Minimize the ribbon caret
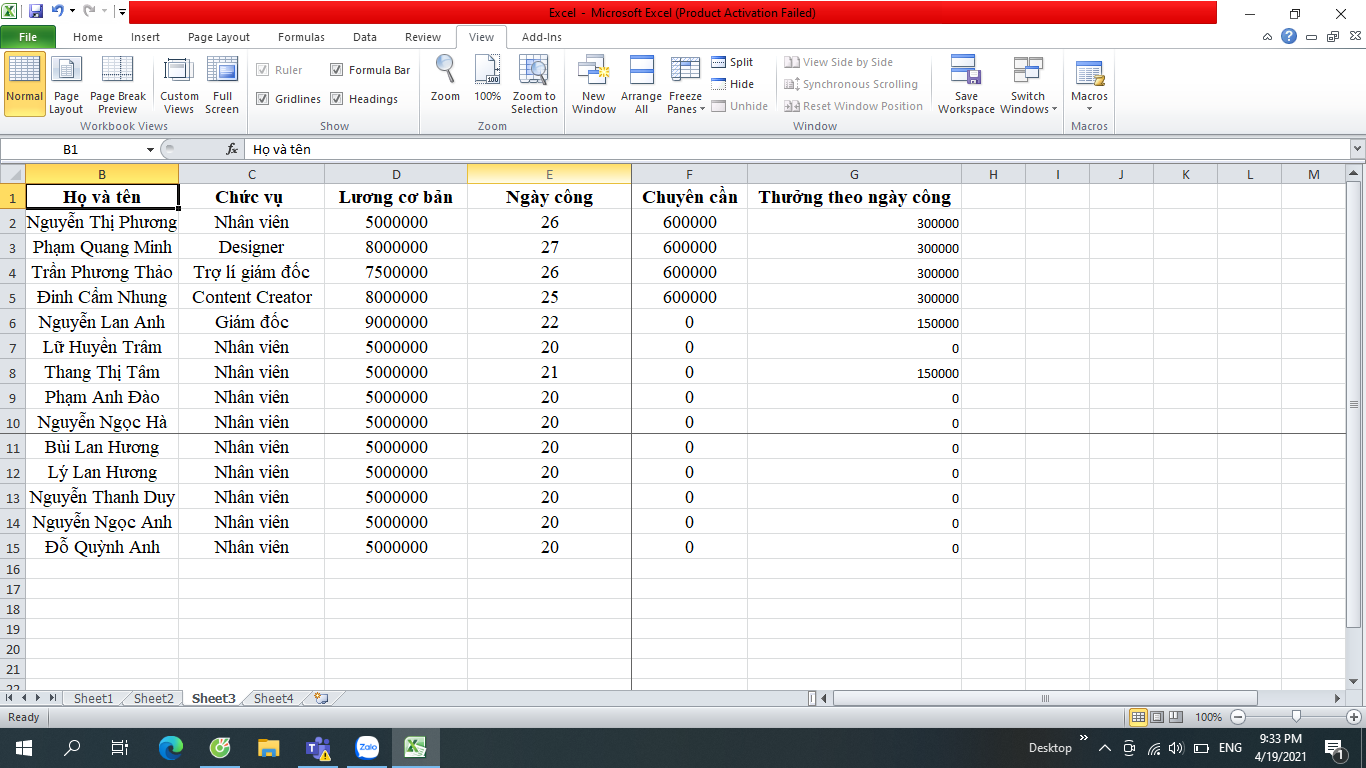Viewport: 1366px width, 768px height. point(1268,36)
